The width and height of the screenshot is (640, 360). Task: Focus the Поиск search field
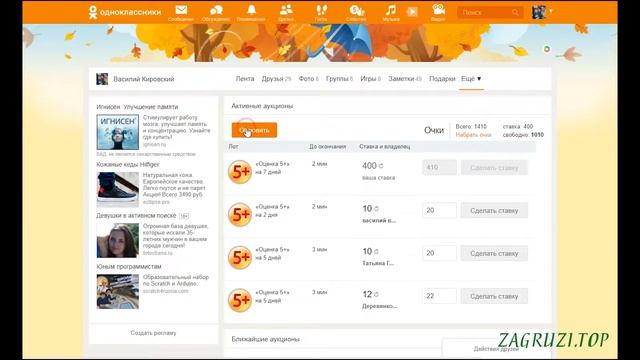pyautogui.click(x=490, y=13)
